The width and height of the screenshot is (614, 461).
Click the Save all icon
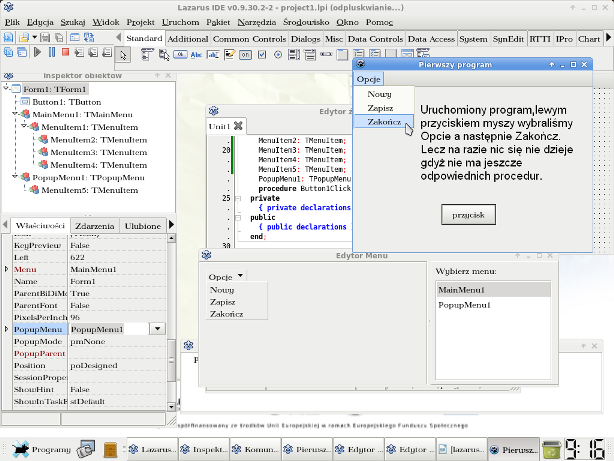pyautogui.click(x=59, y=38)
